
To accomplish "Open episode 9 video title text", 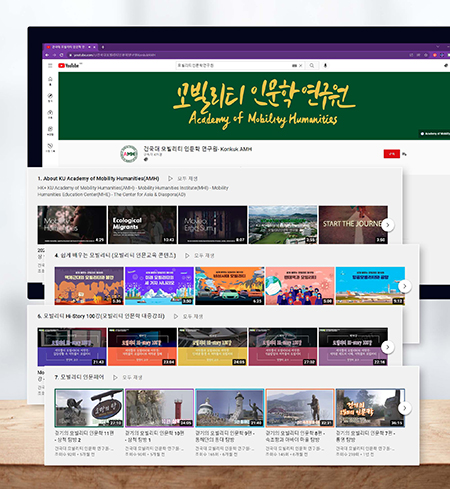I will pos(225,436).
